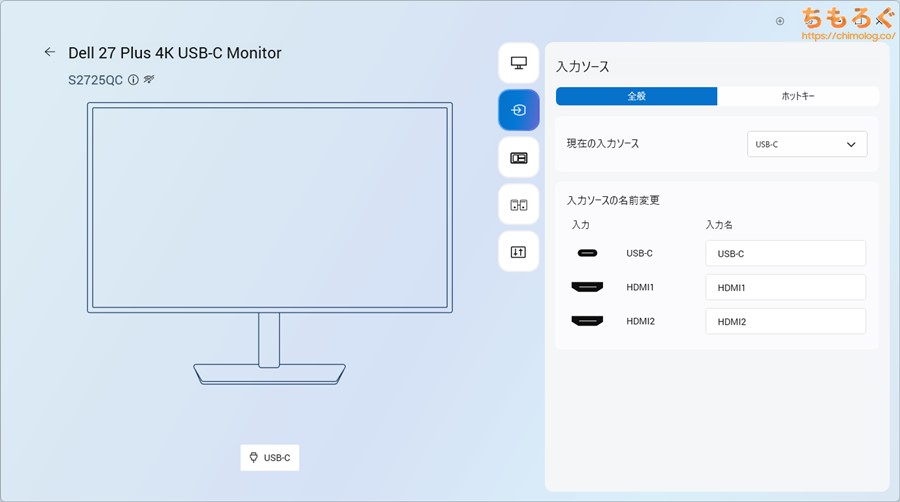Open the dual-window arrangement sidebar icon
This screenshot has height=502, width=900.
[518, 205]
